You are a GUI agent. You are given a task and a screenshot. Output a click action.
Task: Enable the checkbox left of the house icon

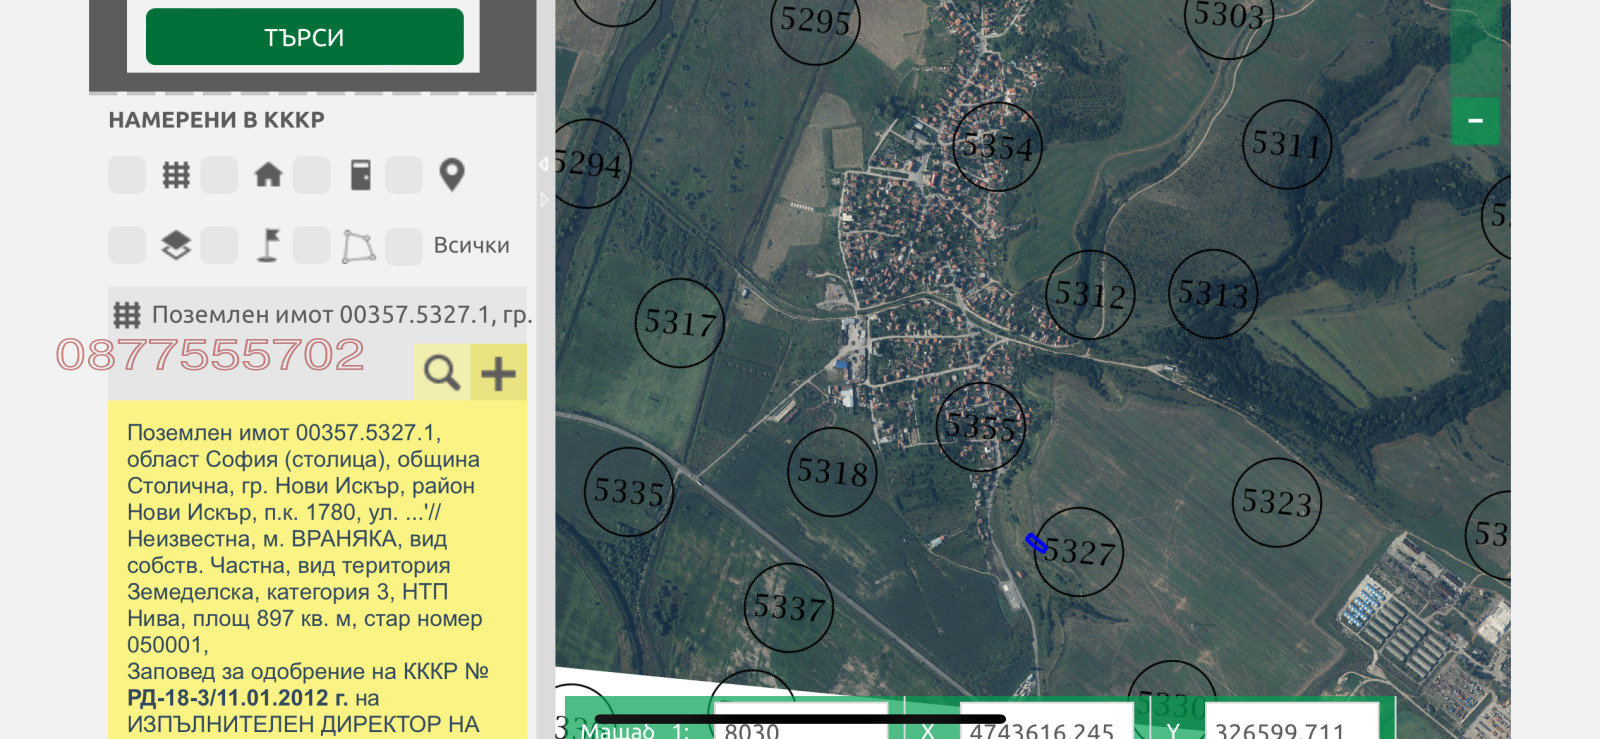219,175
